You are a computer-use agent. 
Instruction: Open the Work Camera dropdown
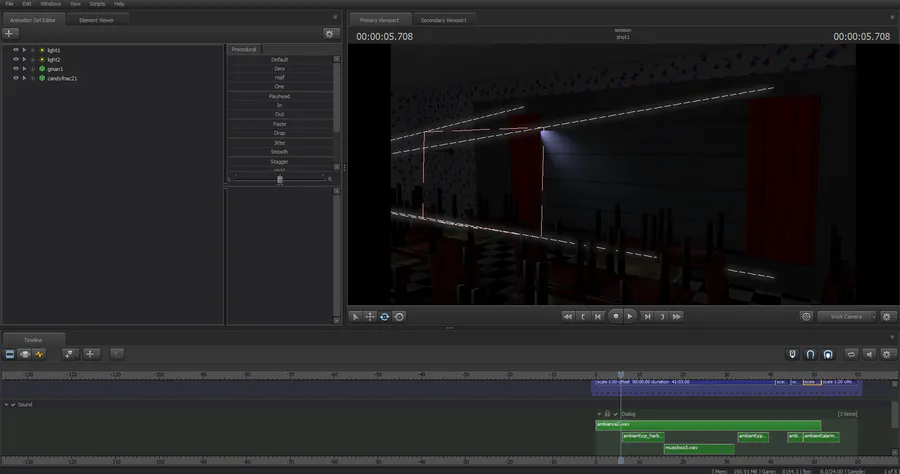[847, 317]
